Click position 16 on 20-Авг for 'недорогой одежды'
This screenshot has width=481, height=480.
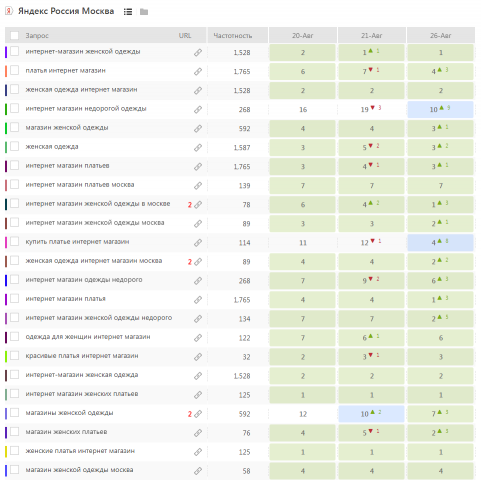pyautogui.click(x=303, y=109)
